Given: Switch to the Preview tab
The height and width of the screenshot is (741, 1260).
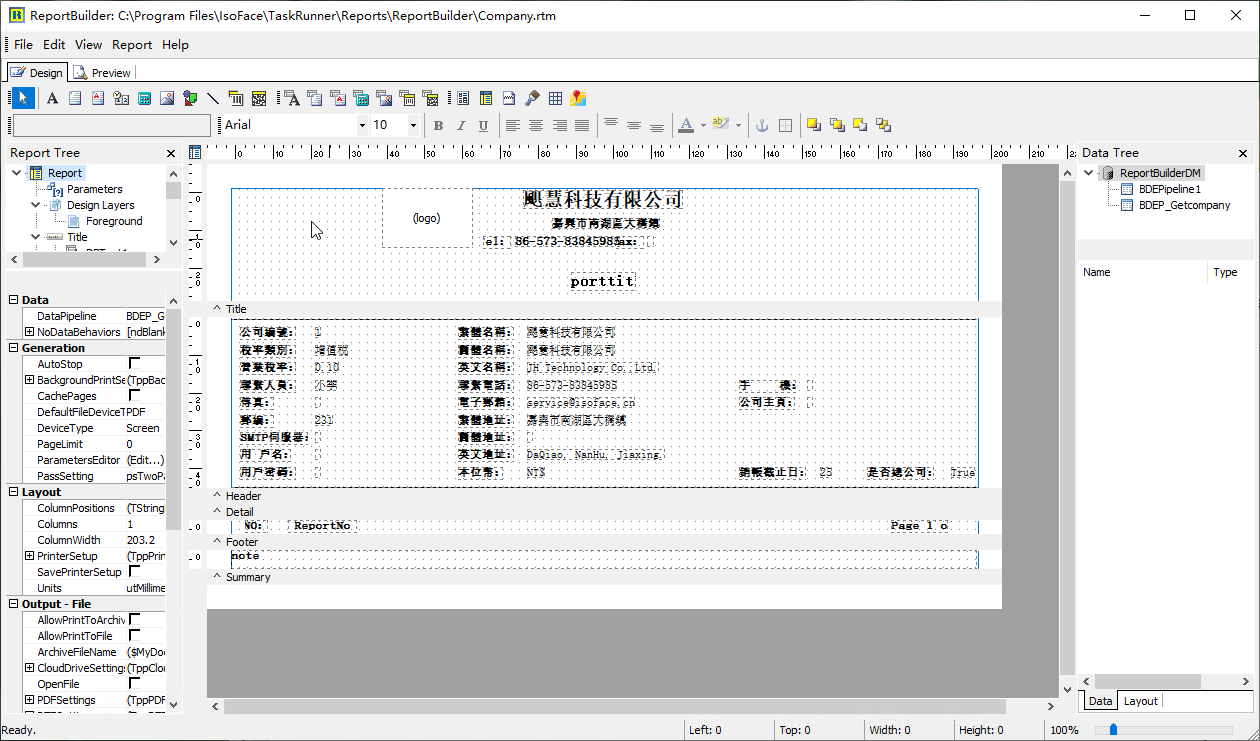Looking at the screenshot, I should (102, 73).
